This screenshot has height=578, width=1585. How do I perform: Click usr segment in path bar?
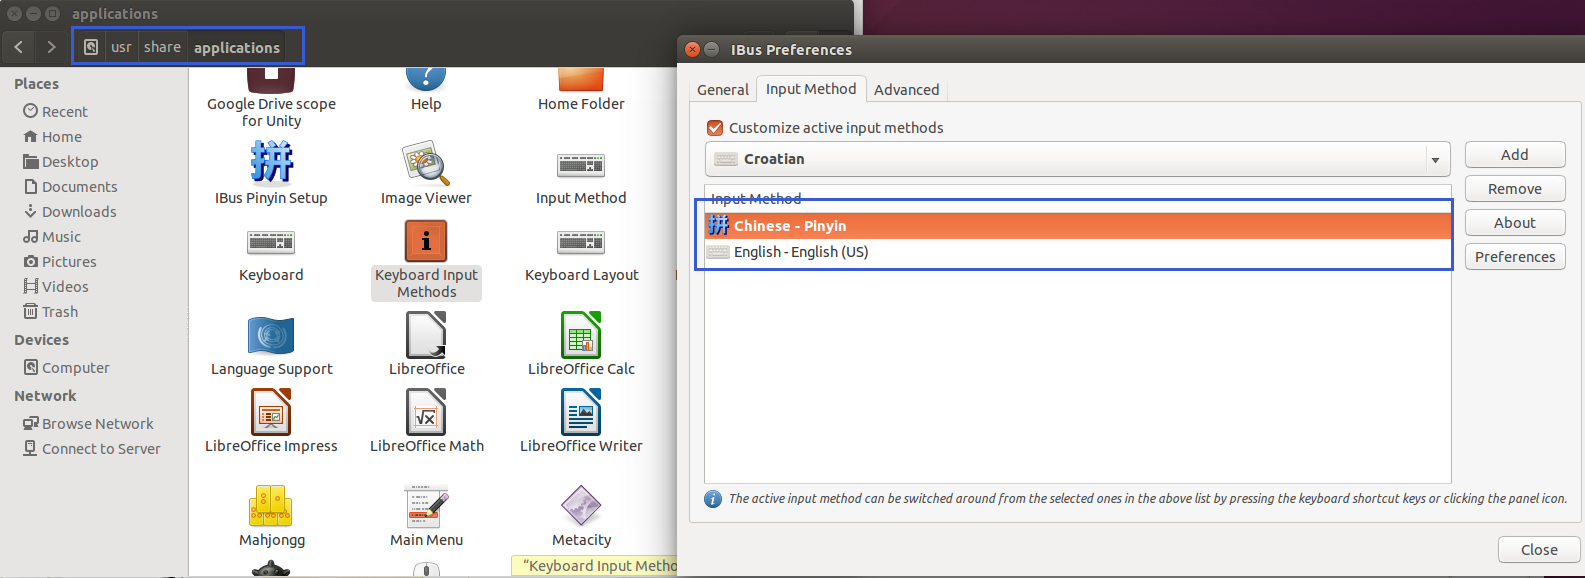121,47
